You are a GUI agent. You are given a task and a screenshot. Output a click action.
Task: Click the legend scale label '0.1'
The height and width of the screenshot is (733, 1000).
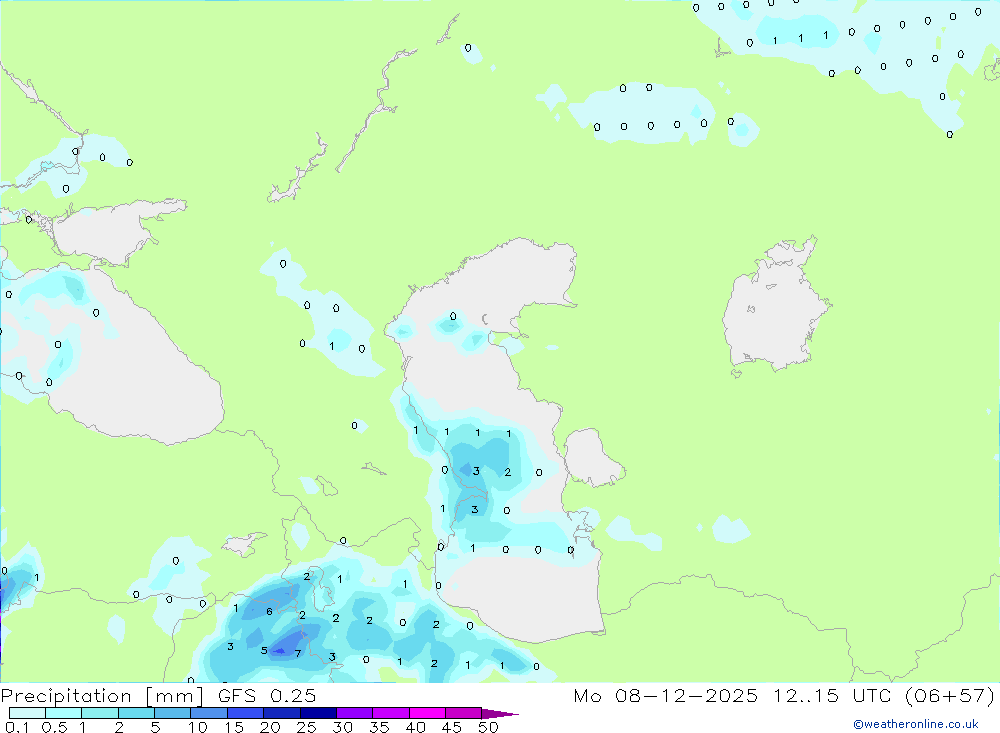(x=17, y=727)
